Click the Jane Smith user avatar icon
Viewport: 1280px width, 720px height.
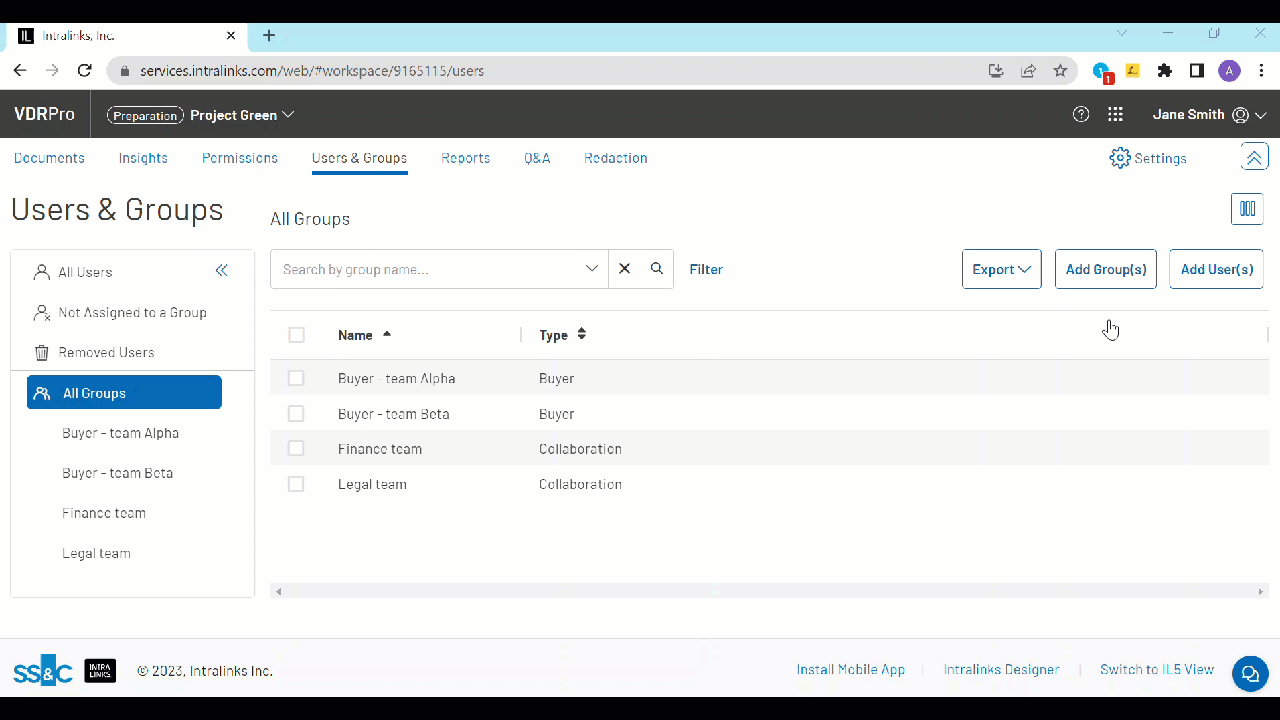point(1240,115)
